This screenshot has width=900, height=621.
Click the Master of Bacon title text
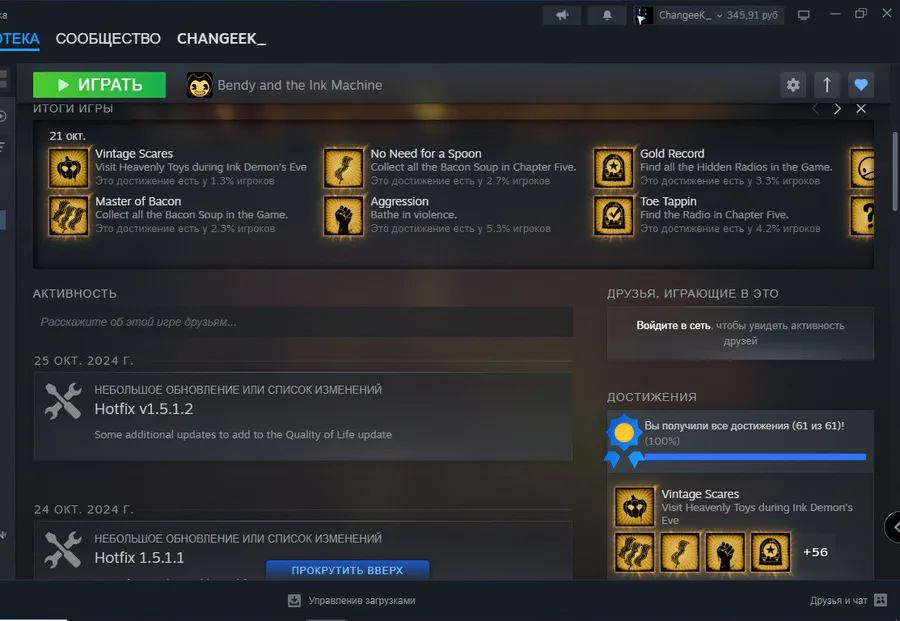(138, 201)
